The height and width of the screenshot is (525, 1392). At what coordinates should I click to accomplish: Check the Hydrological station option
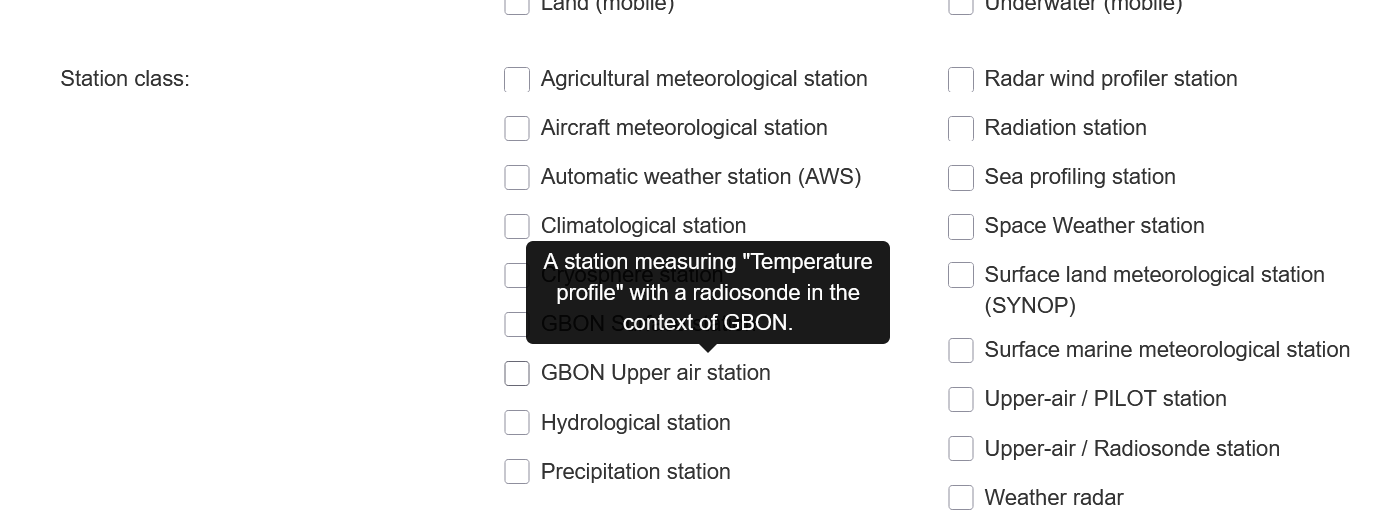pos(517,422)
